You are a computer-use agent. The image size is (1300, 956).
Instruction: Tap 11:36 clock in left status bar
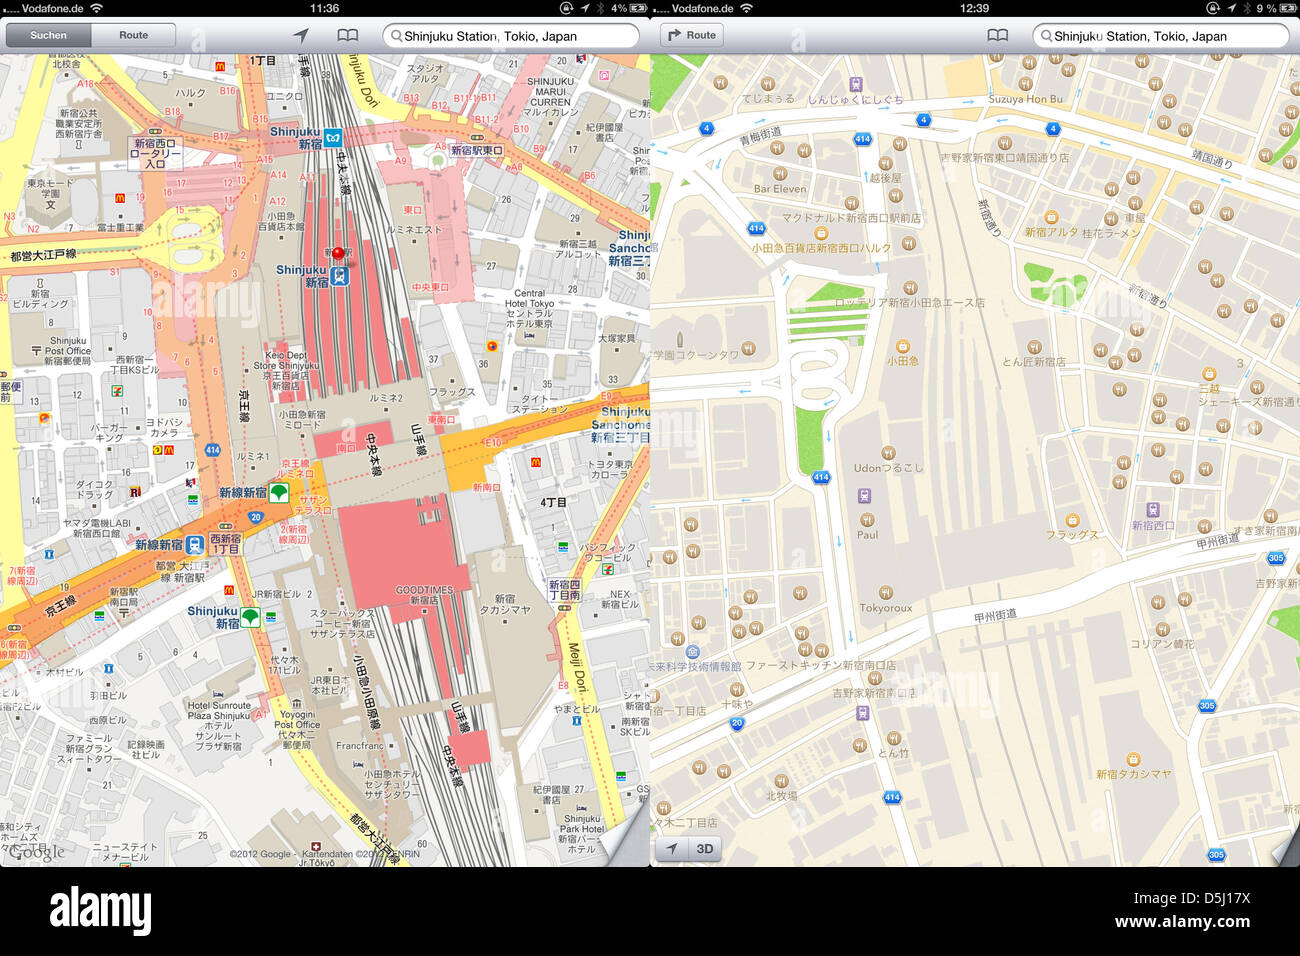point(324,8)
